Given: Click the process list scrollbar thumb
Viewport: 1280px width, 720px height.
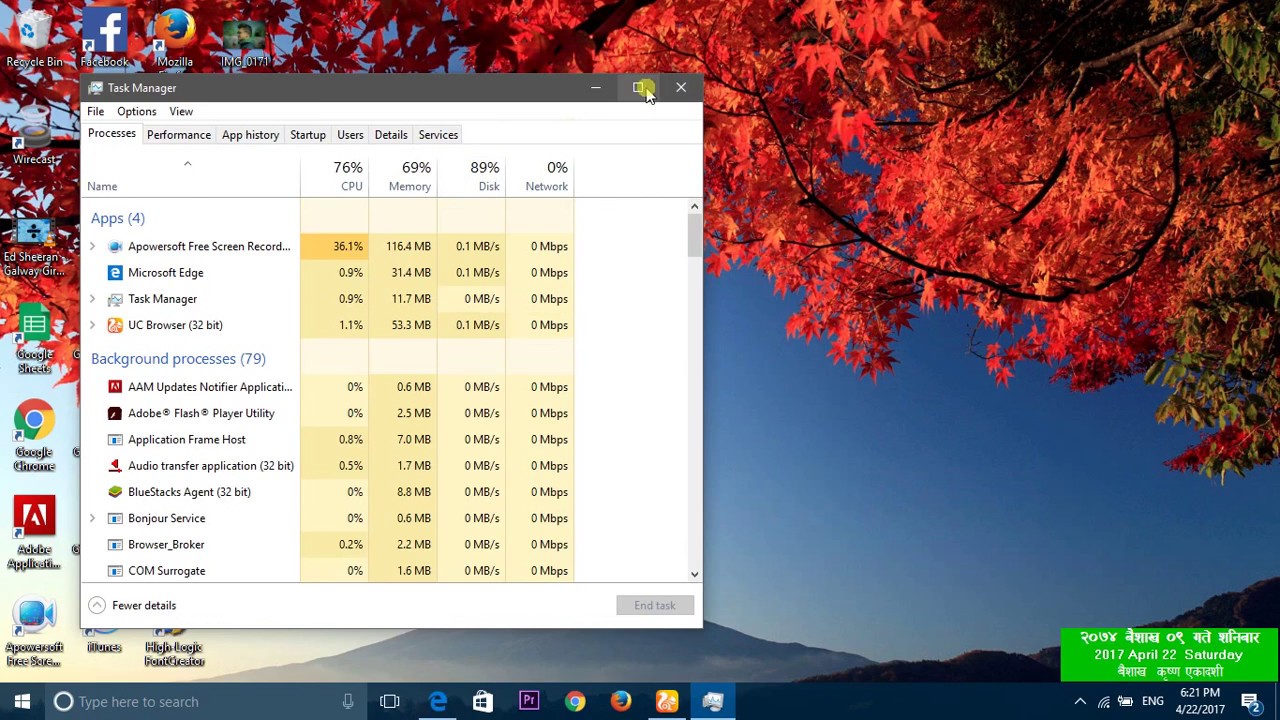Looking at the screenshot, I should 694,236.
